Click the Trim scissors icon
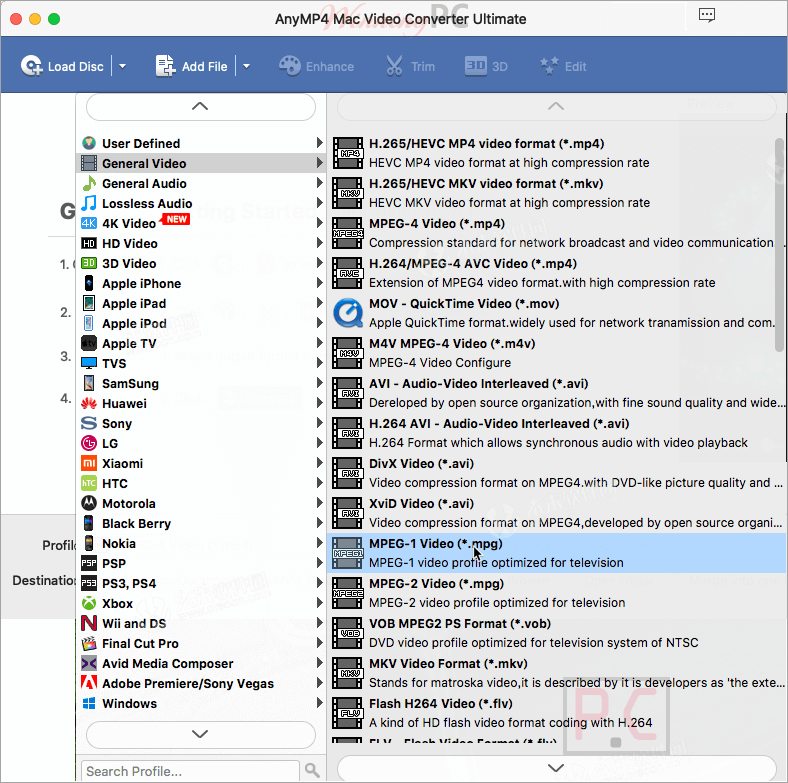Screen dimensions: 788x783 [394, 66]
